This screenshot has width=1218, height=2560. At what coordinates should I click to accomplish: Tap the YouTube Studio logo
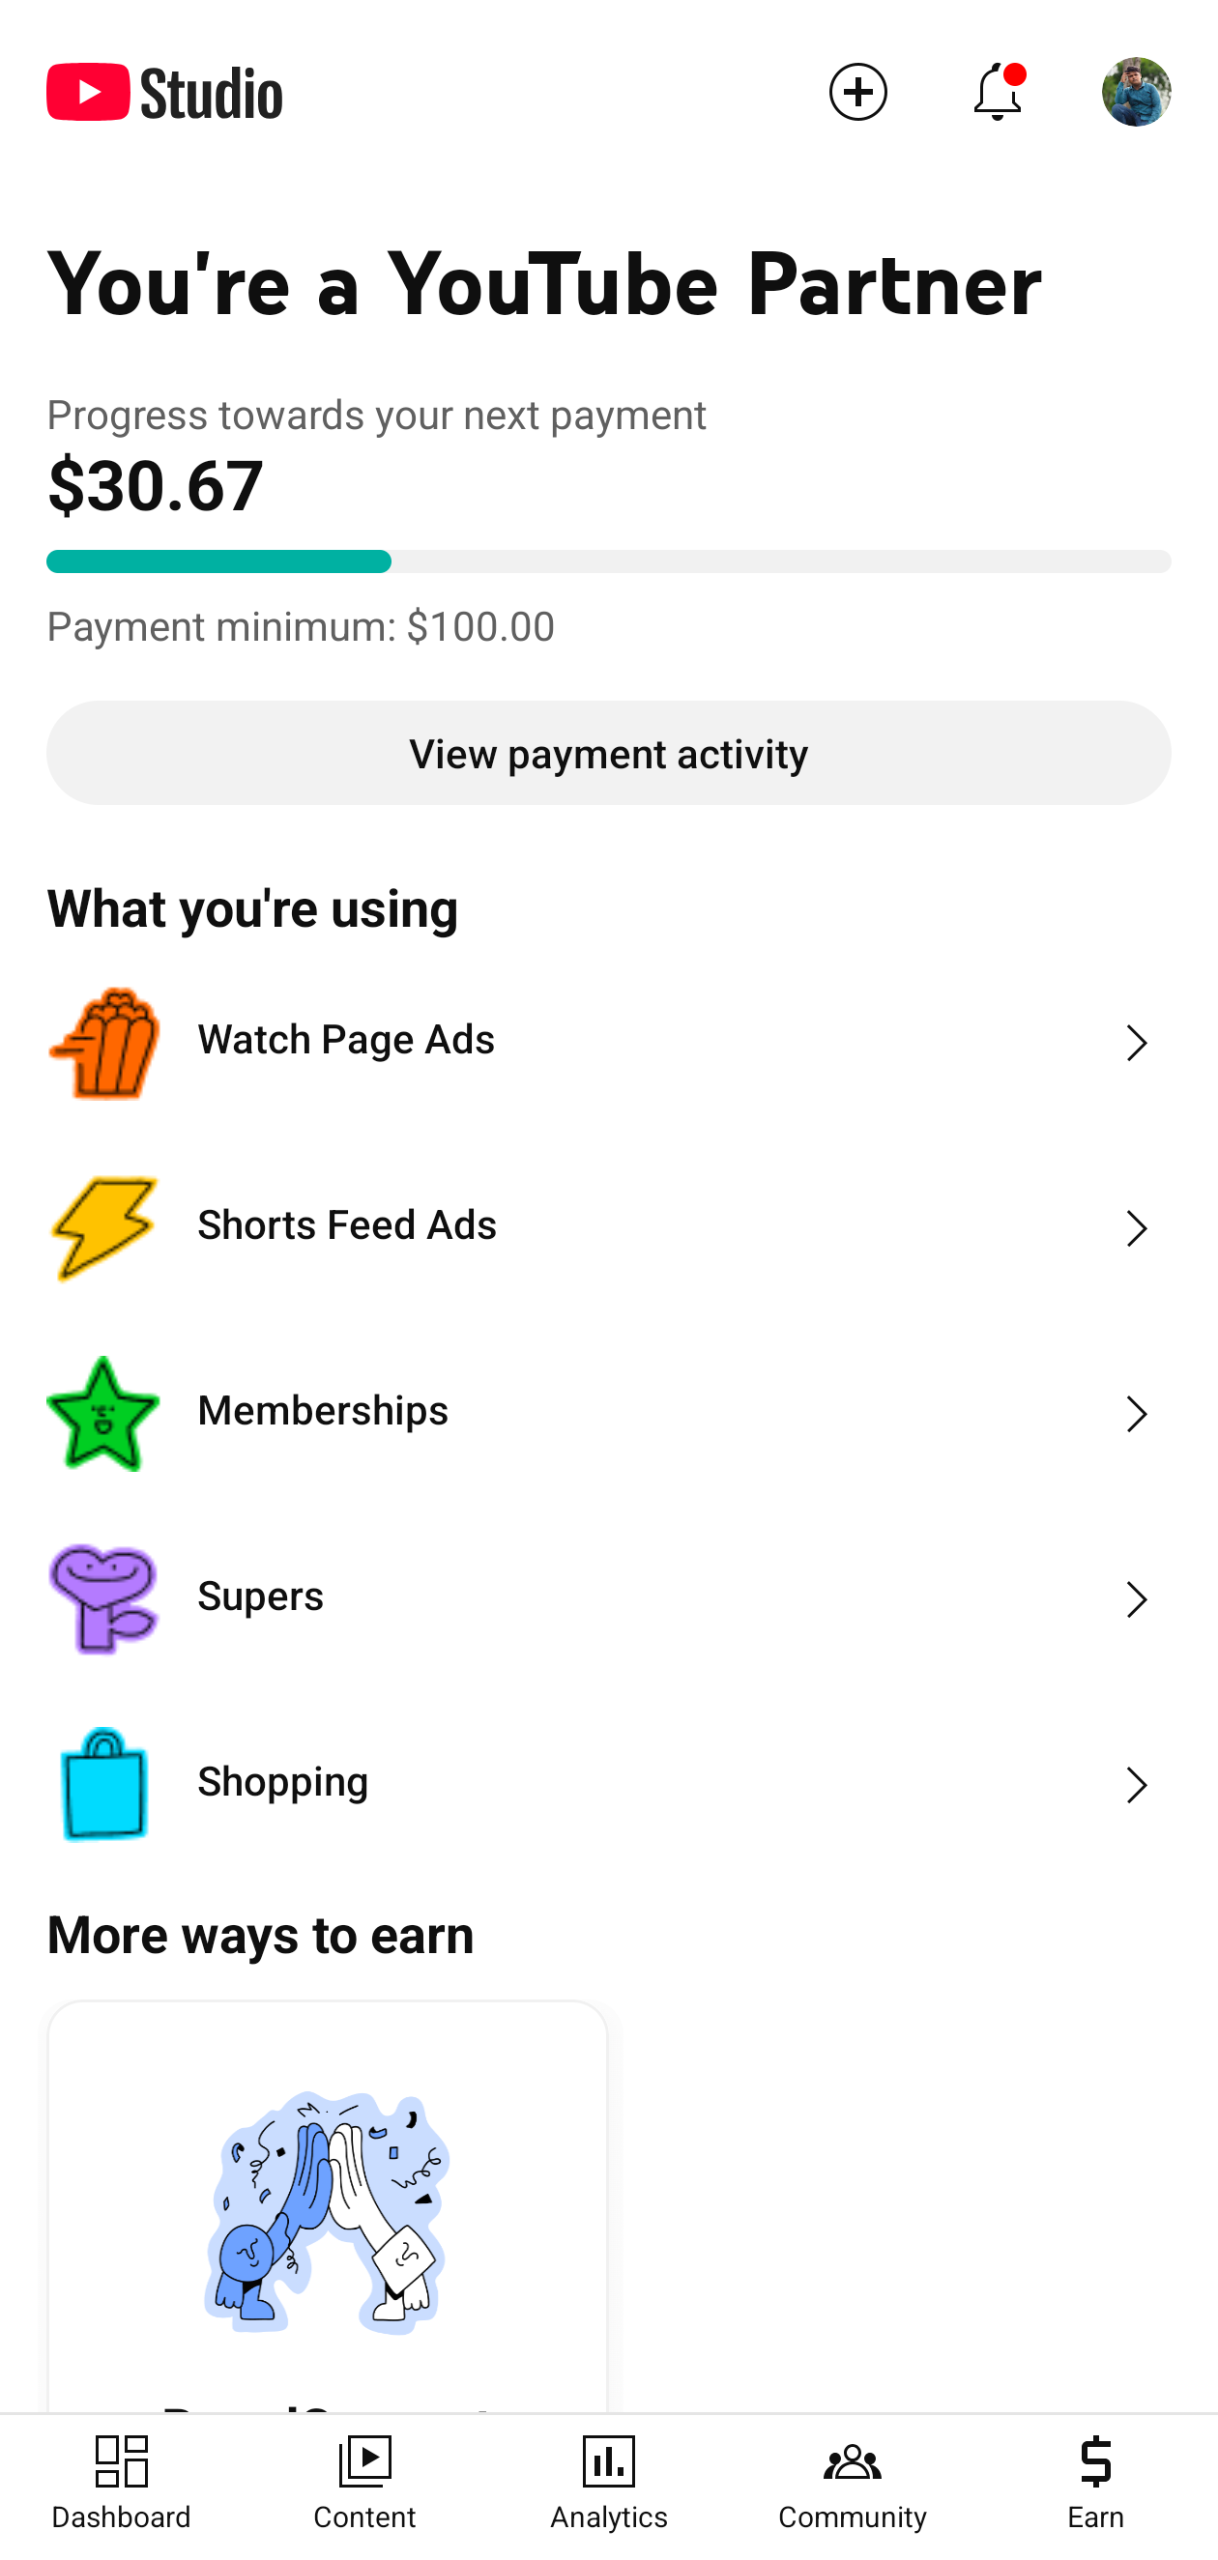165,92
